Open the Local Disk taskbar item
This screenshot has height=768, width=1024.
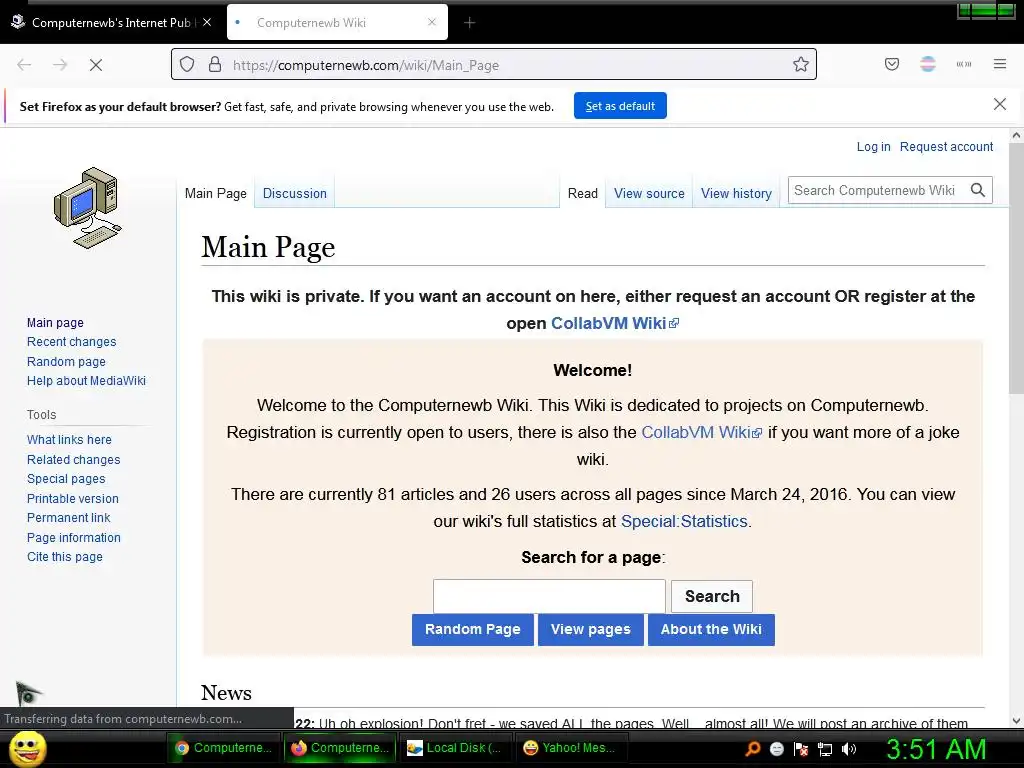(455, 748)
